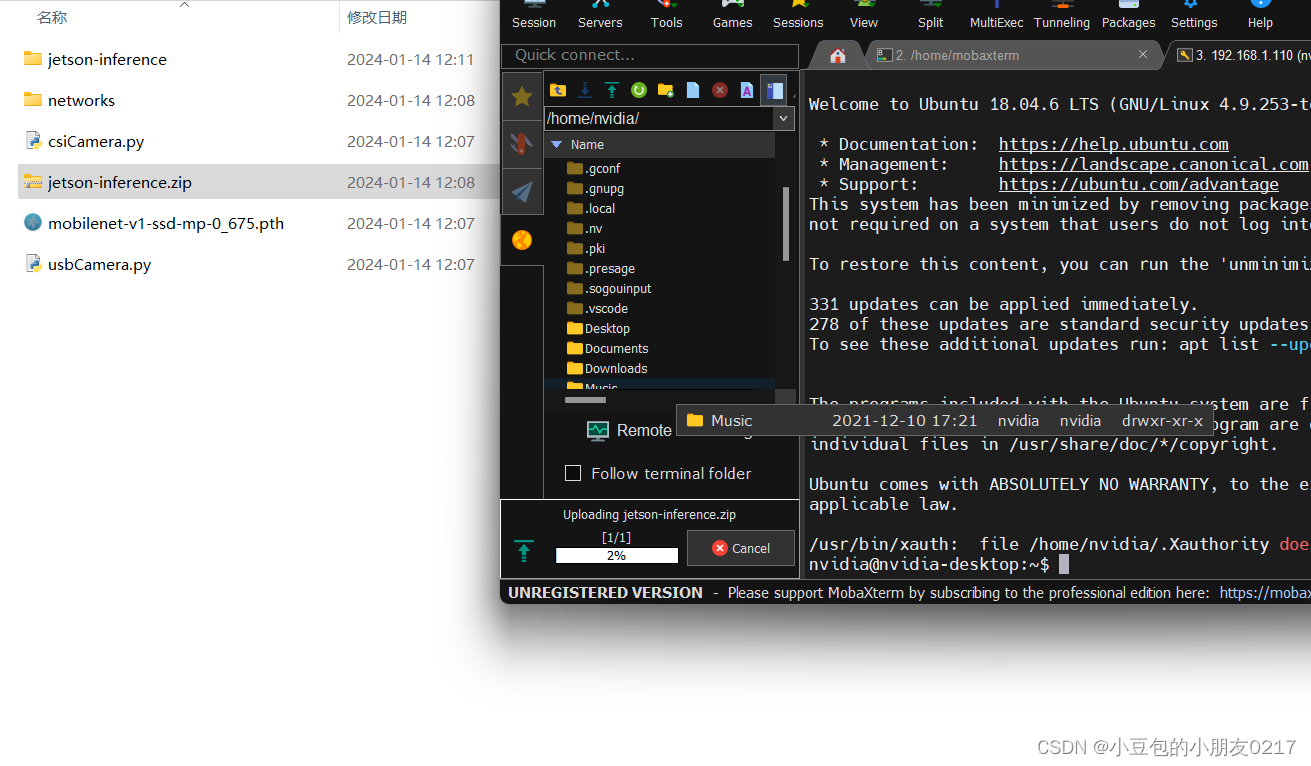The image size is (1311, 766).
Task: Open the ubuntu.com/advantage link
Action: 1139,184
